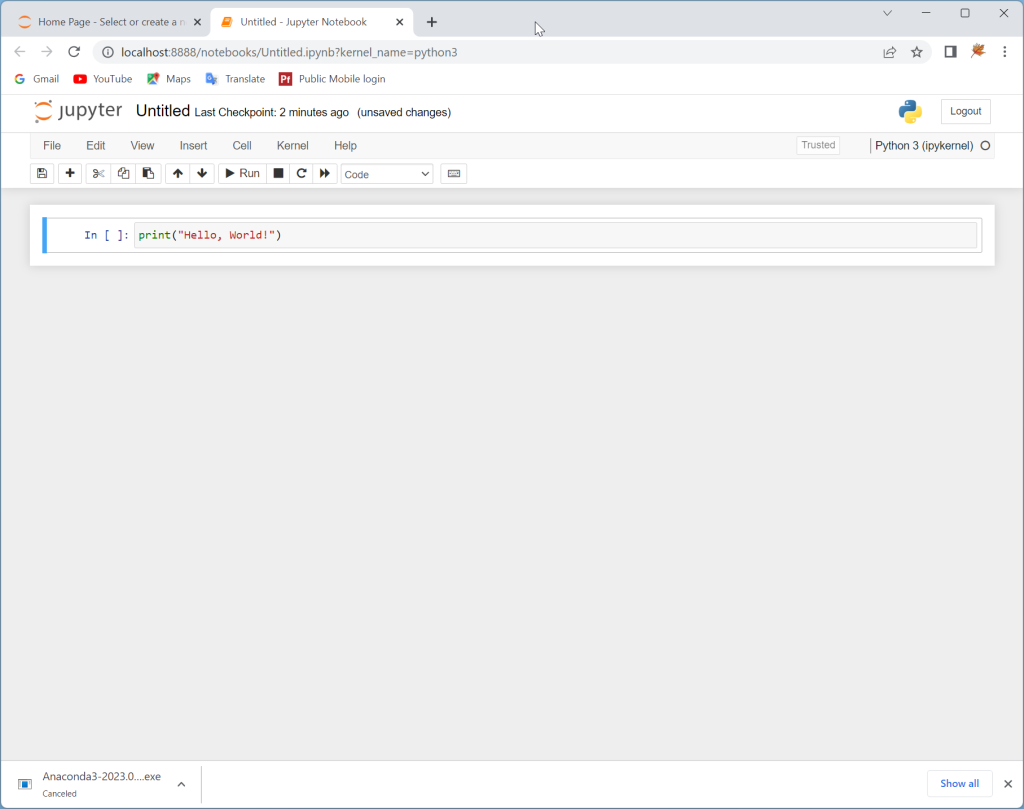Click the Python logo icon
1024x809 pixels.
click(910, 112)
